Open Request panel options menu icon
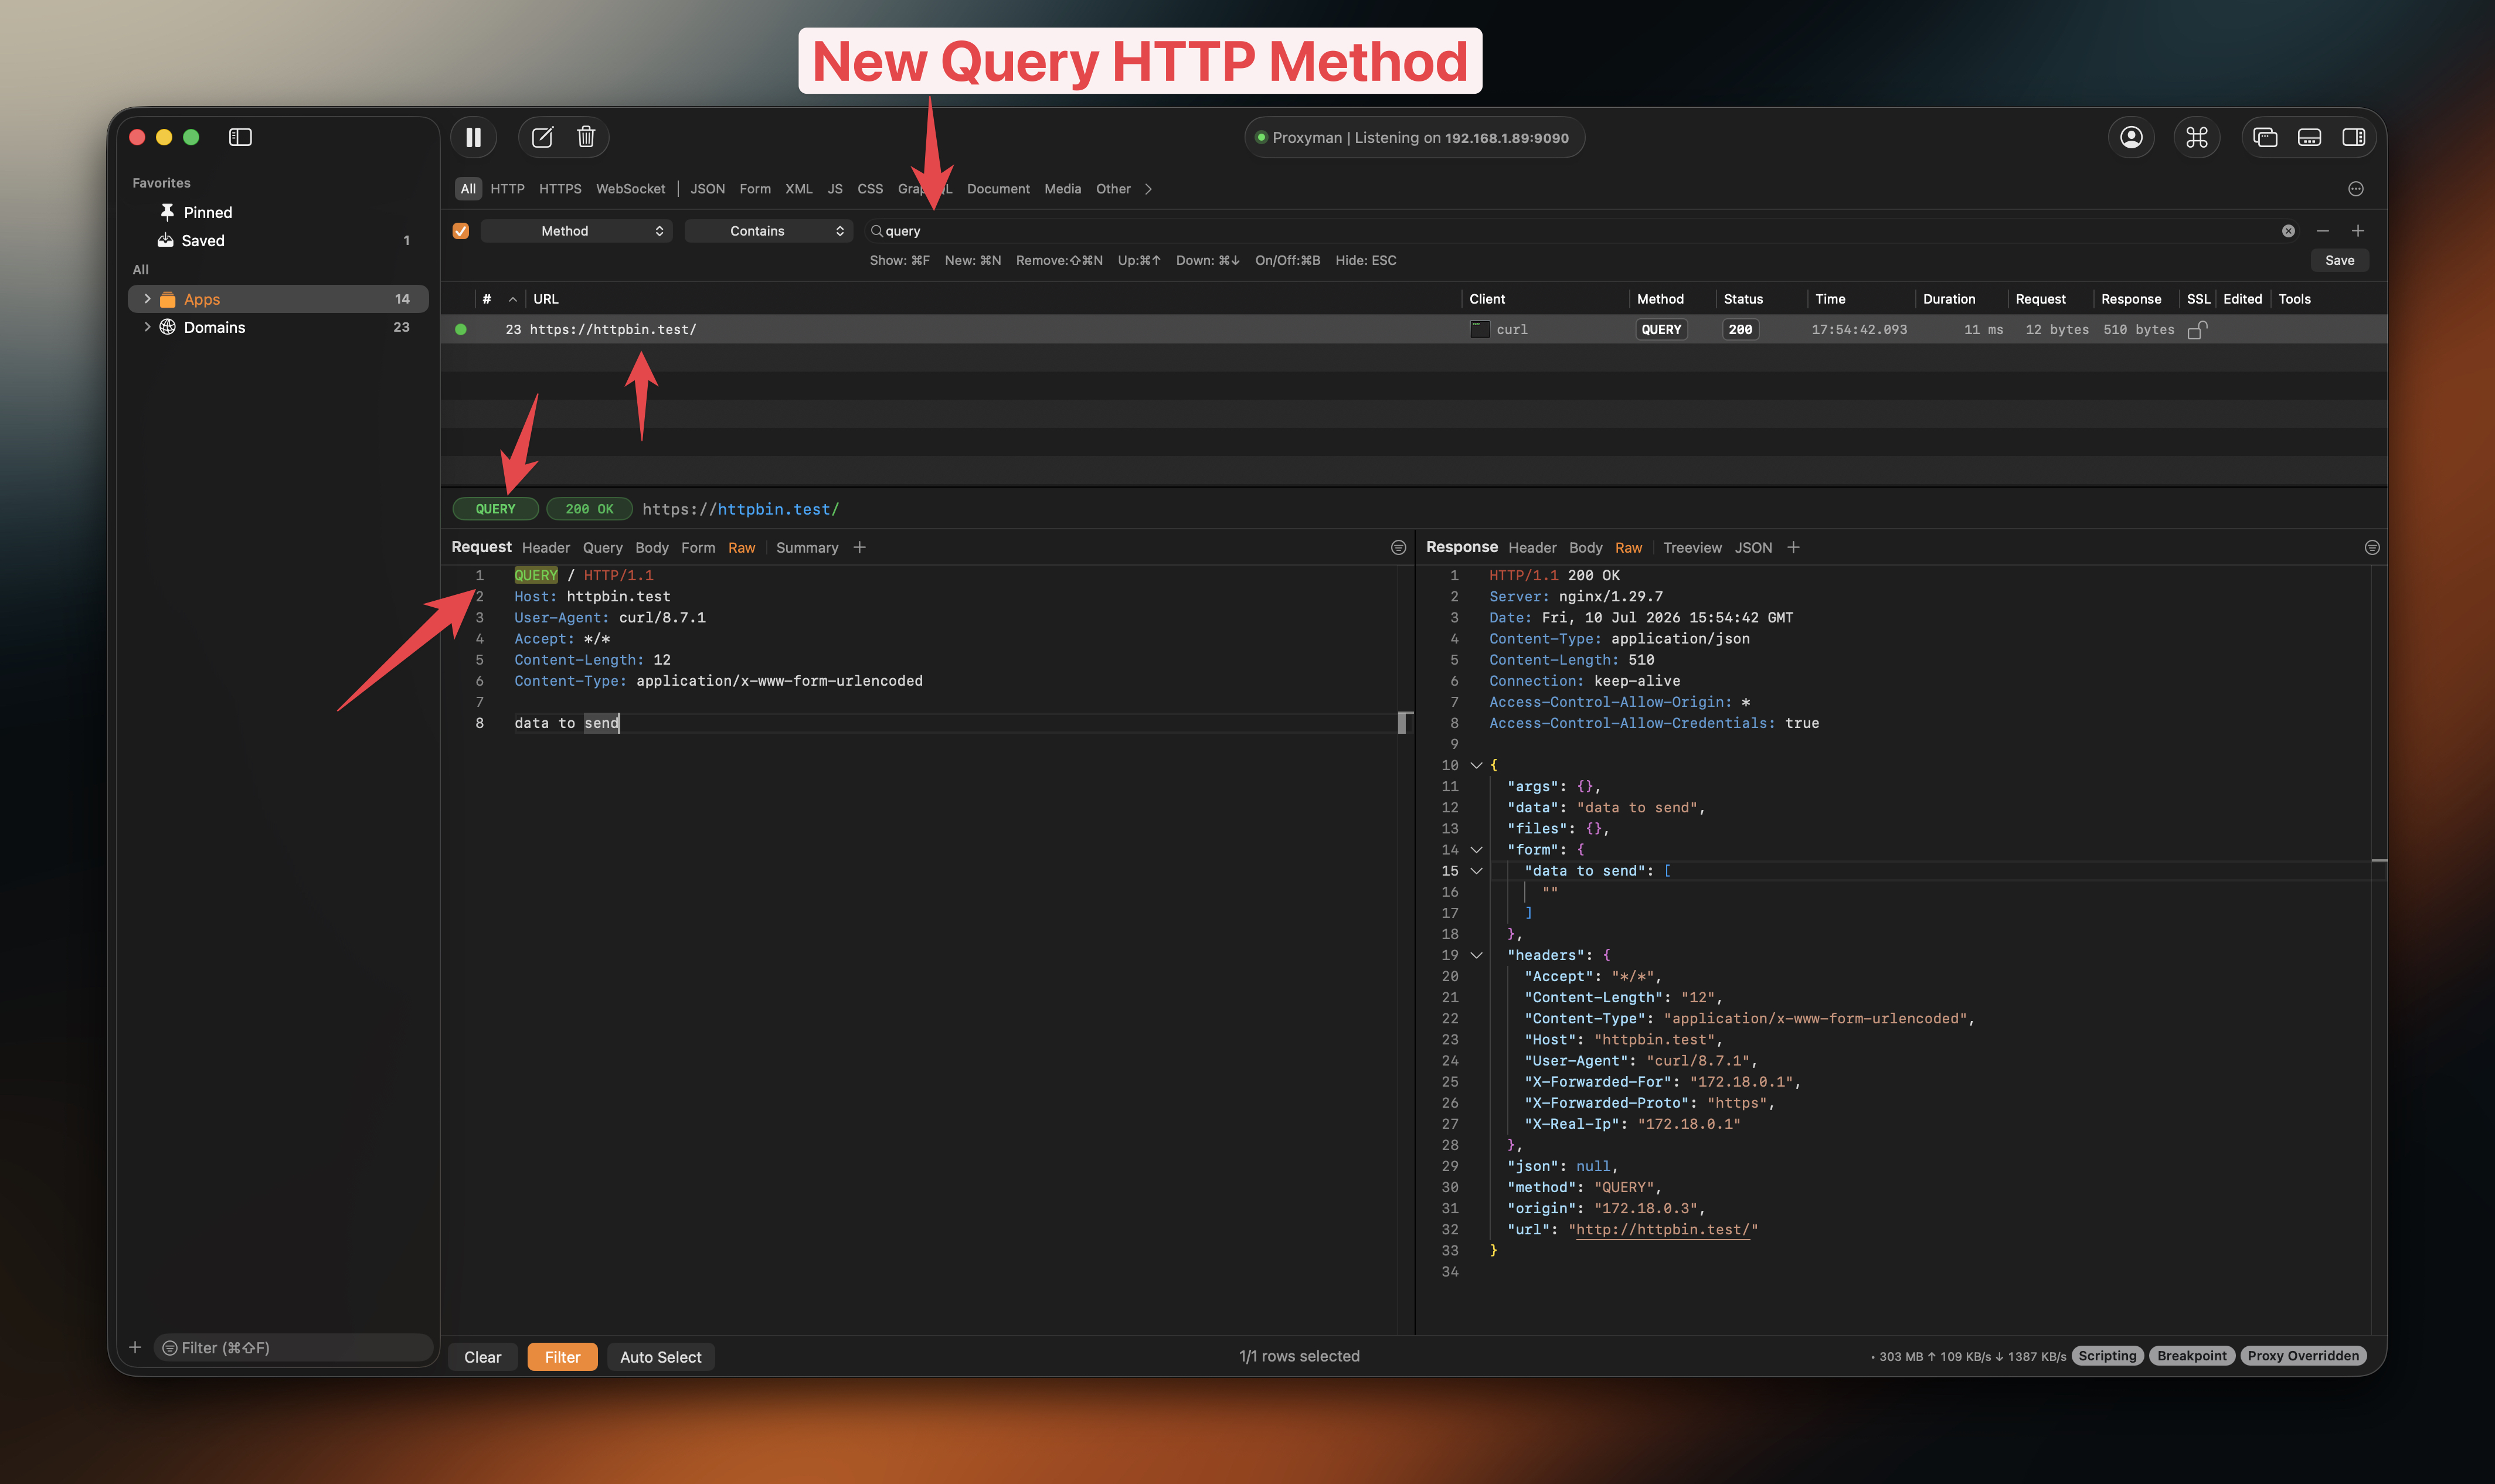The image size is (2495, 1484). [1398, 547]
